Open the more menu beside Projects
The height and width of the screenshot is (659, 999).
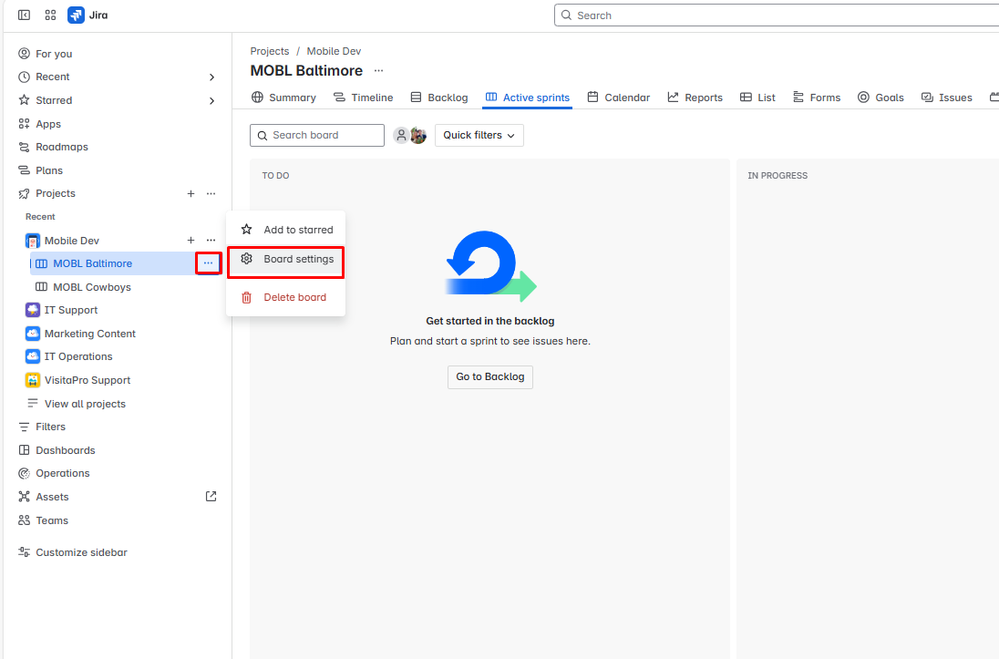(211, 193)
